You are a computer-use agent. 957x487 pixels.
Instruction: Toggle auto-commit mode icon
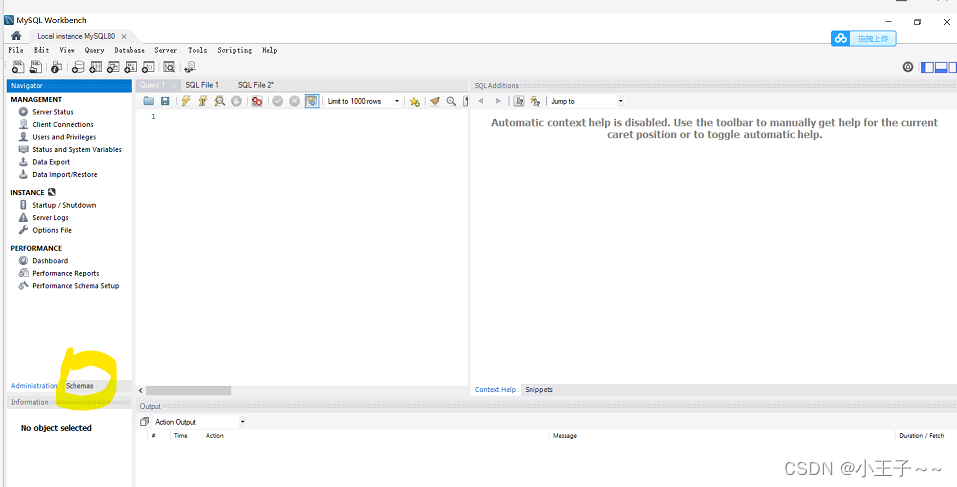(x=312, y=101)
